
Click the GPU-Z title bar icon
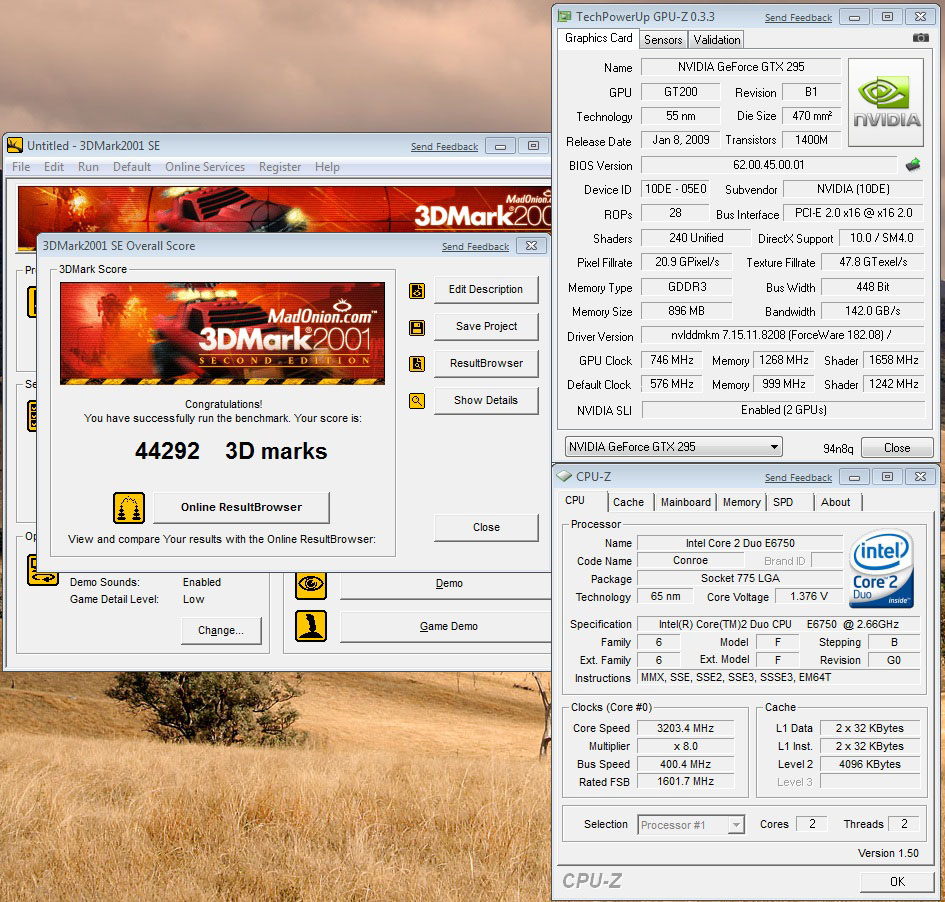pos(564,16)
